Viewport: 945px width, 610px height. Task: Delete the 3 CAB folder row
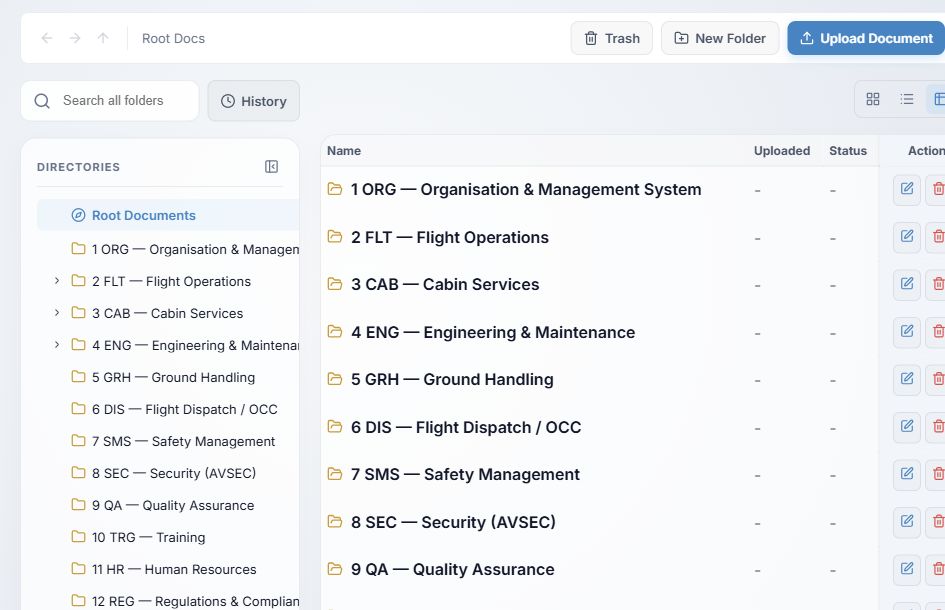click(x=937, y=285)
